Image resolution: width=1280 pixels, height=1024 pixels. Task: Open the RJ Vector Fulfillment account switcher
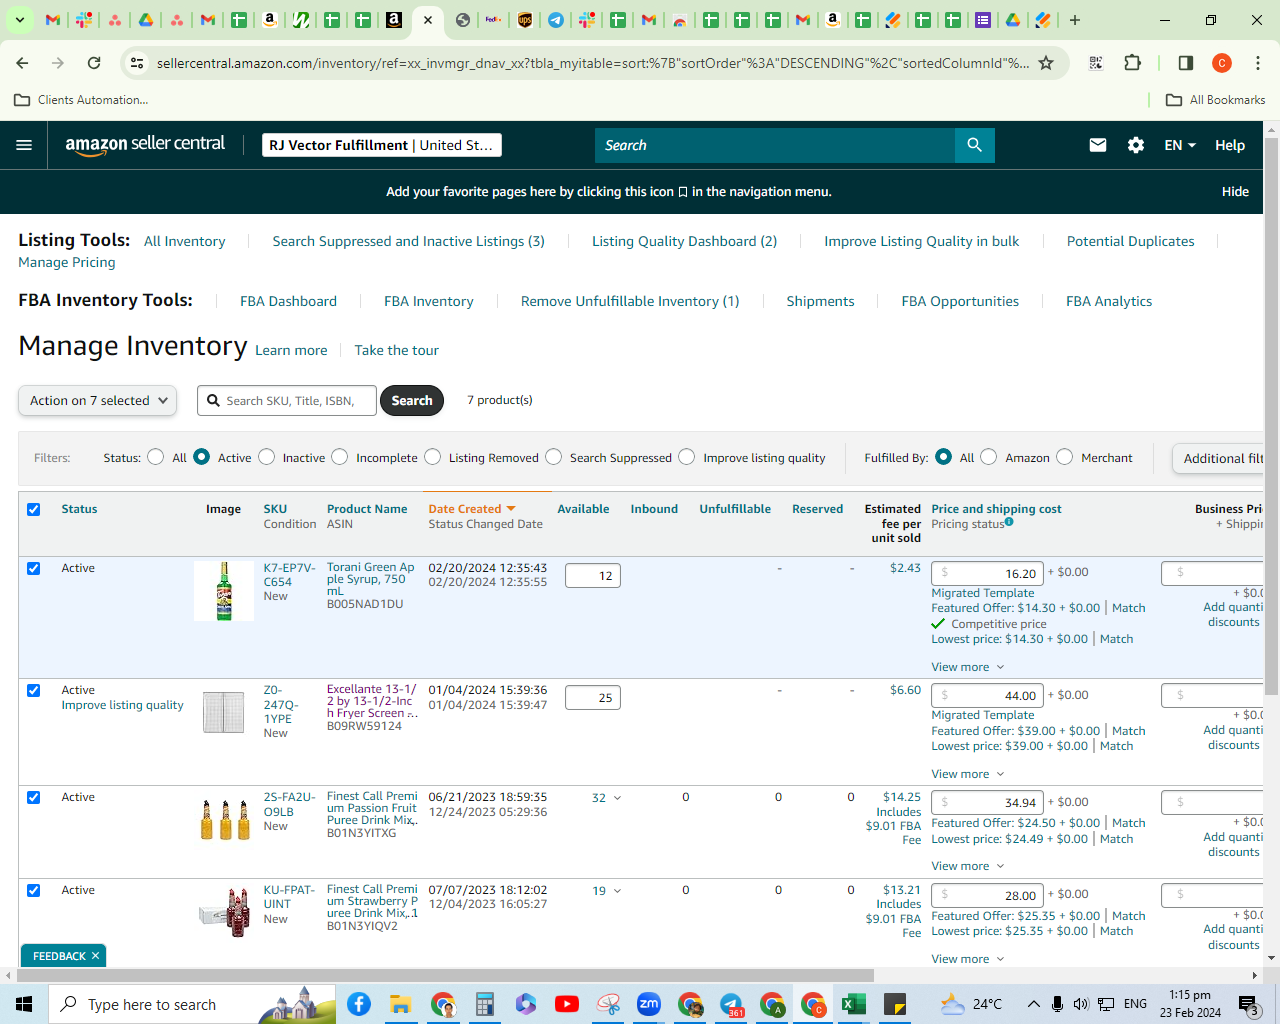[x=382, y=145]
